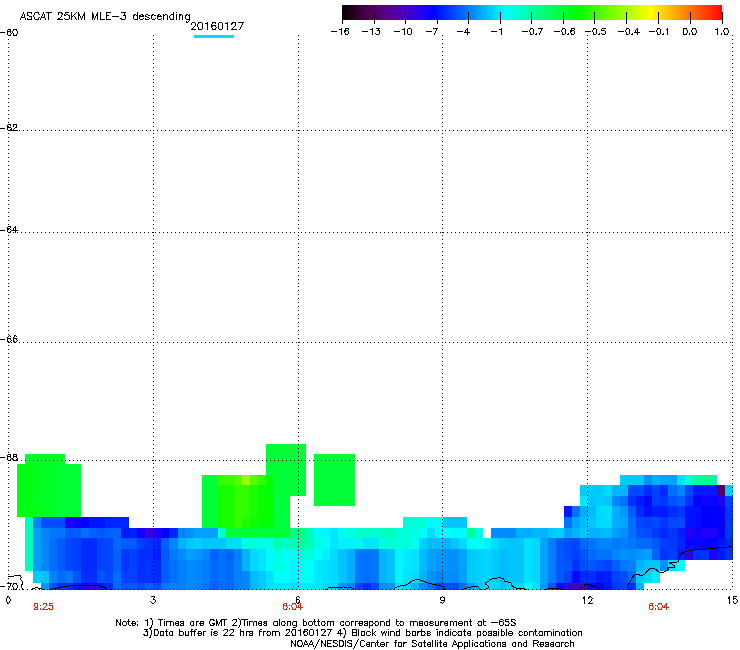This screenshot has height=650, width=740.
Task: Click the -0.7 color scale label
Action: pyautogui.click(x=532, y=32)
